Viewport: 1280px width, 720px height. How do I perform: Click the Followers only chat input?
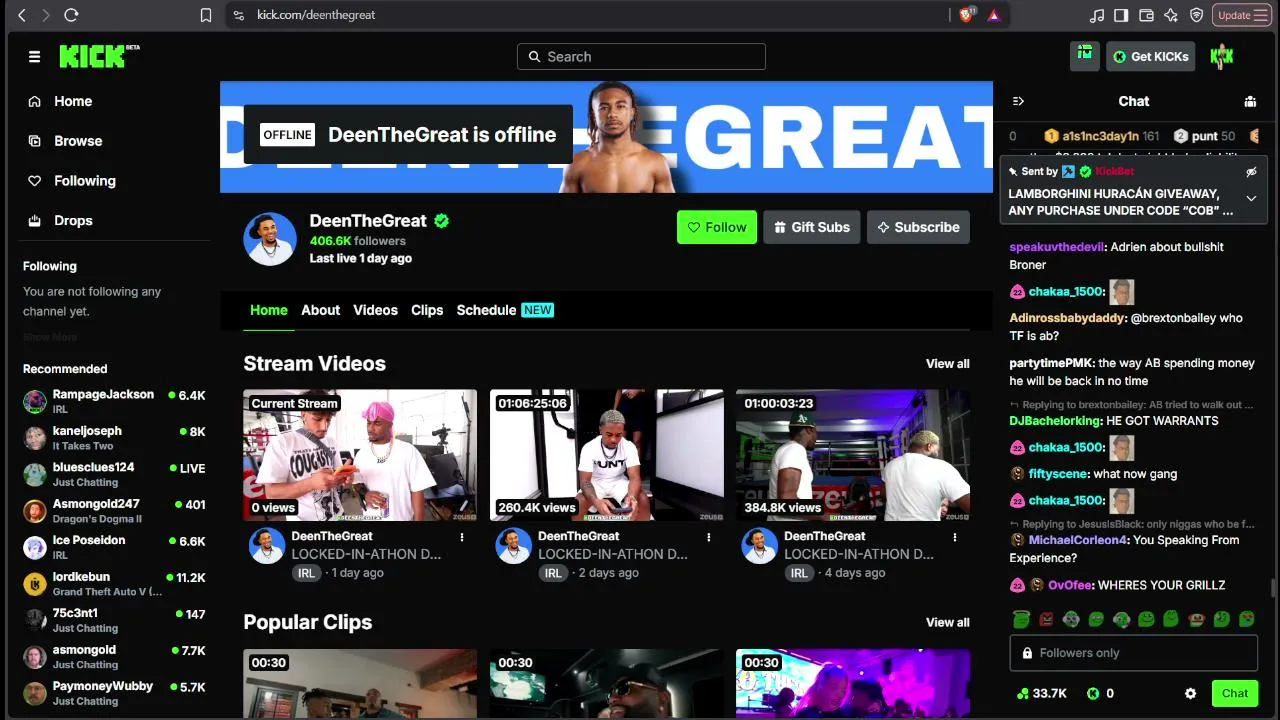click(x=1134, y=653)
